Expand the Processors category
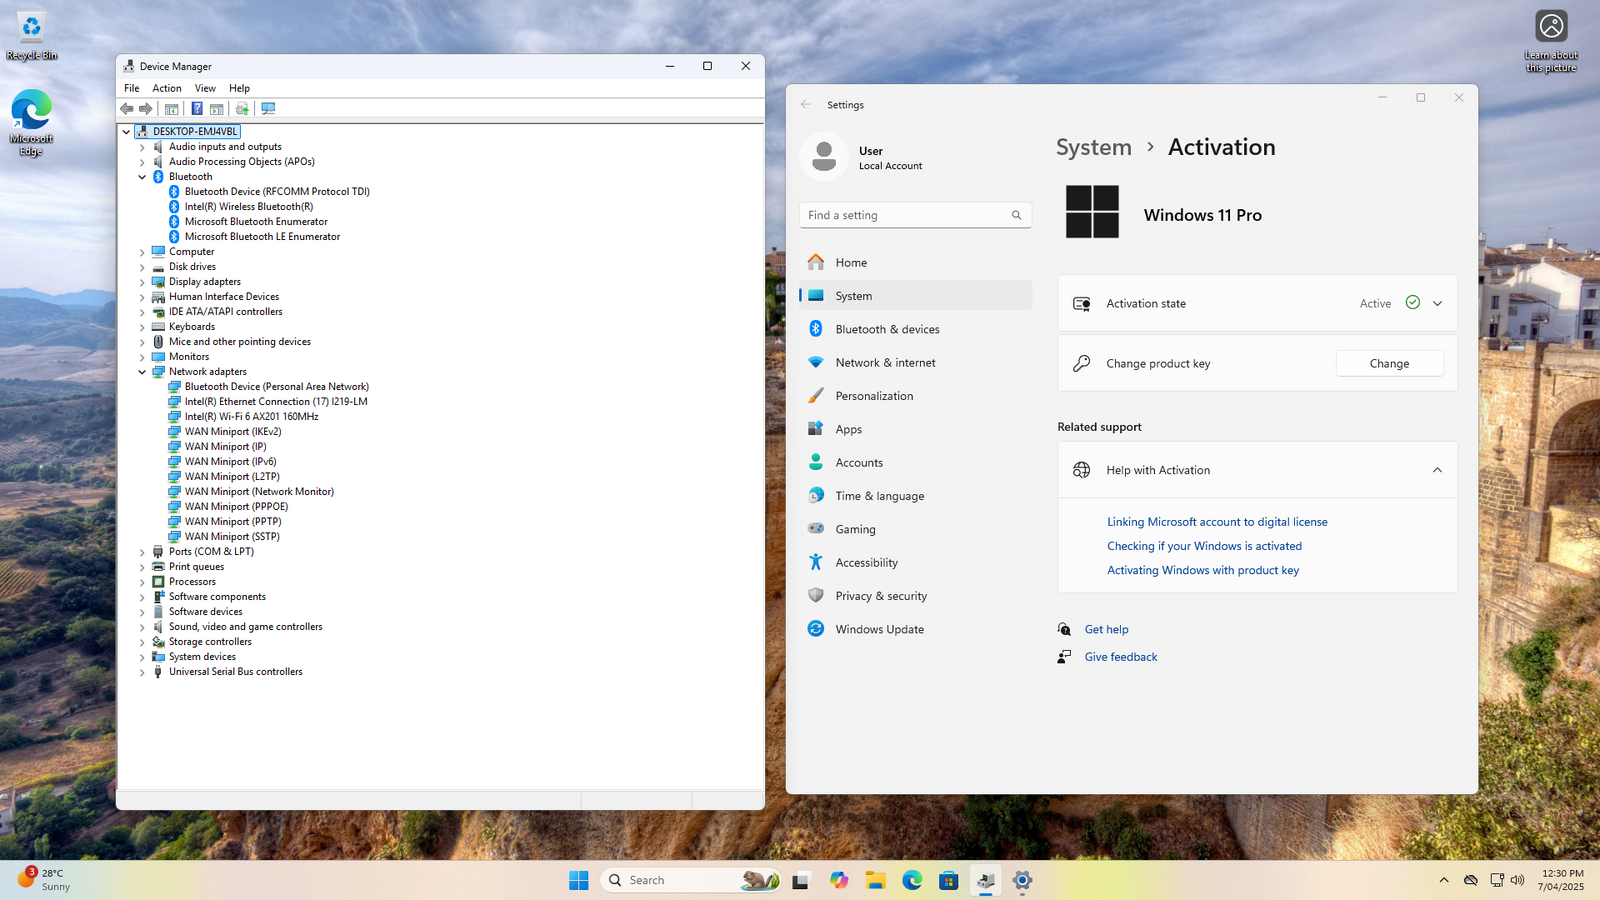Screen dimensions: 1600x900 click(x=142, y=582)
